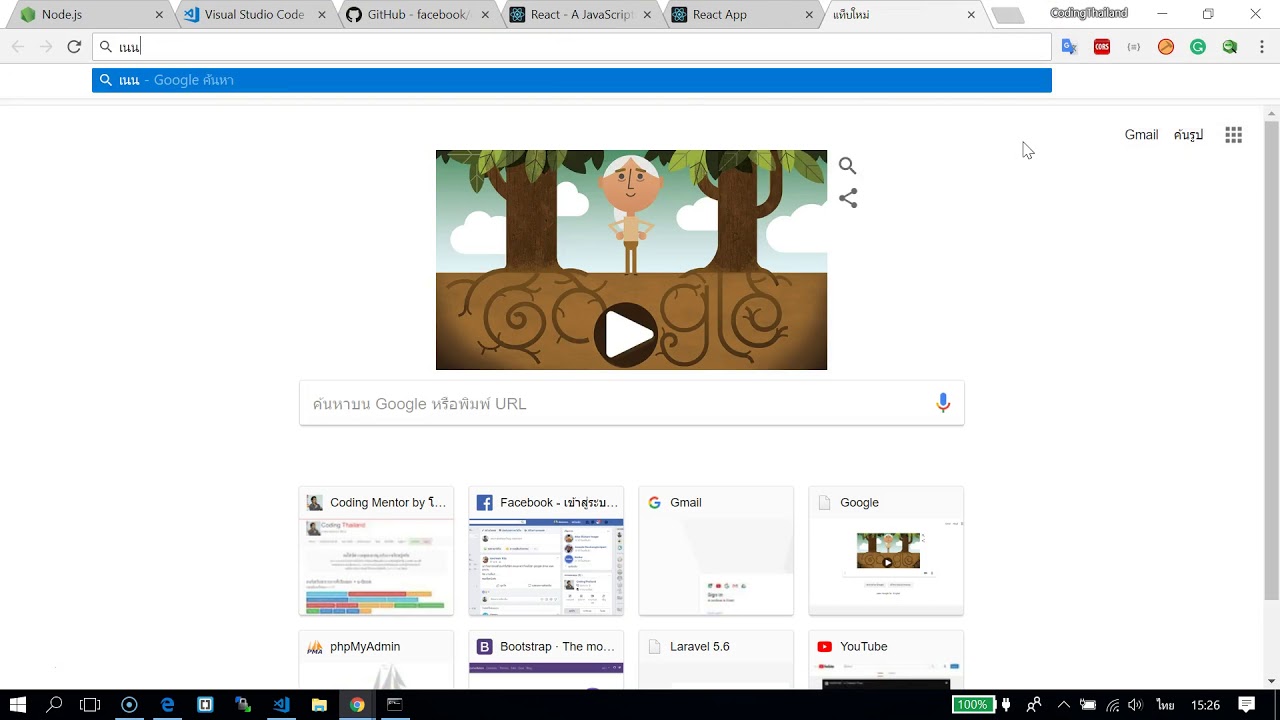1280x720 pixels.
Task: Switch the Thai input language indicator
Action: tap(1165, 705)
